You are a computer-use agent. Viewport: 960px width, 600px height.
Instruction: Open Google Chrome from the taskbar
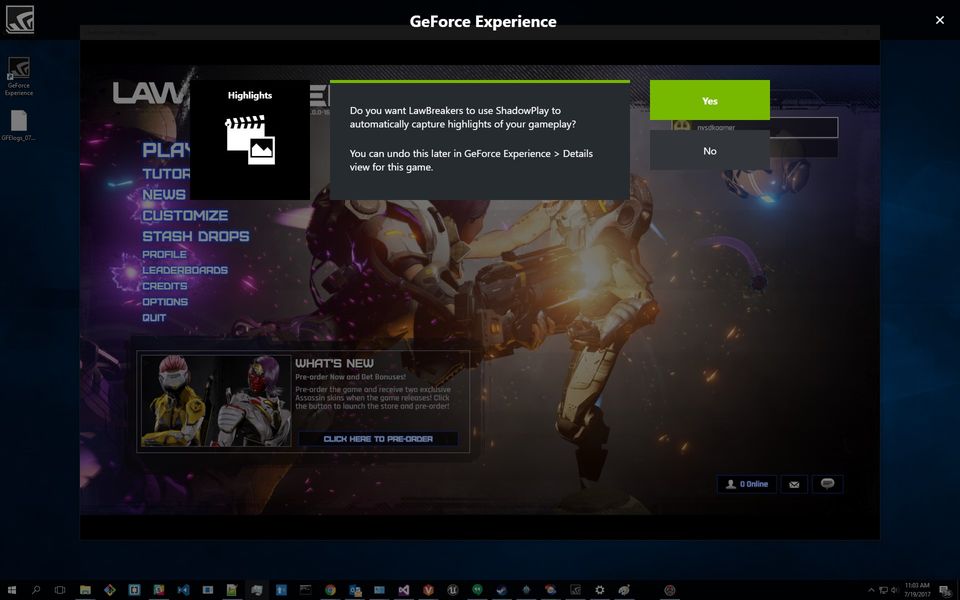tap(330, 590)
